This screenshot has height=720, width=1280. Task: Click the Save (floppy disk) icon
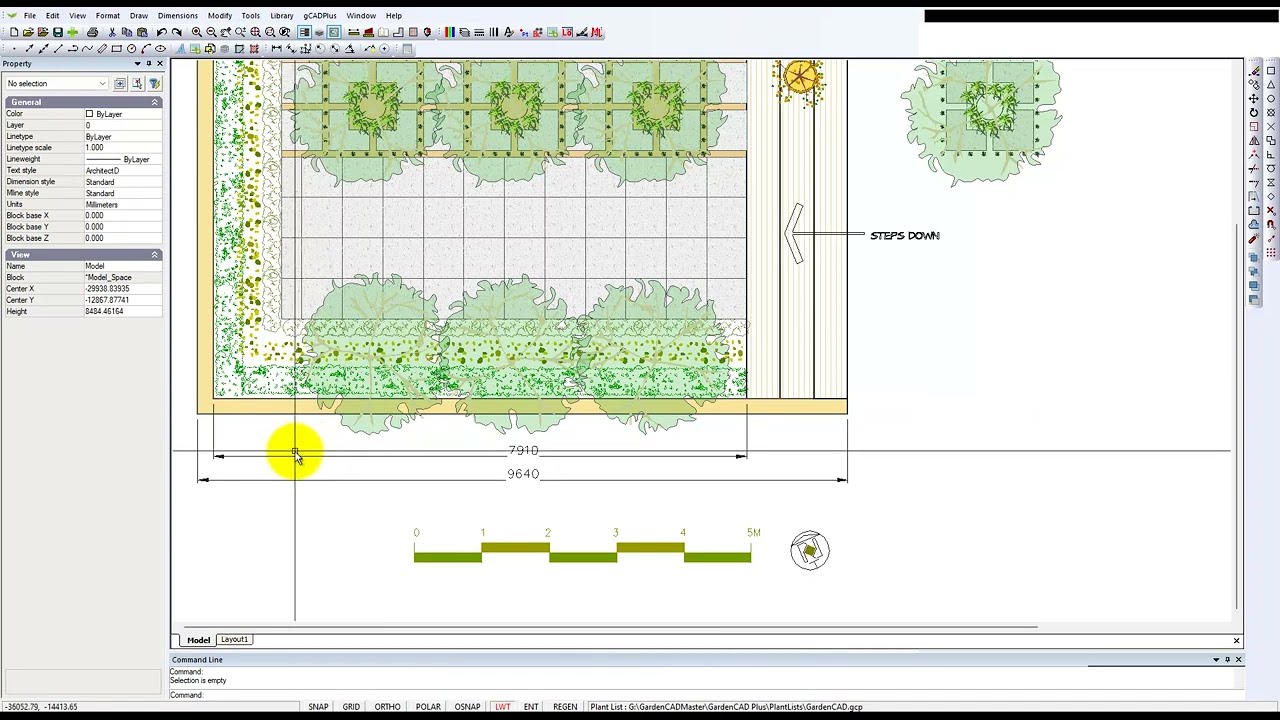click(x=57, y=32)
